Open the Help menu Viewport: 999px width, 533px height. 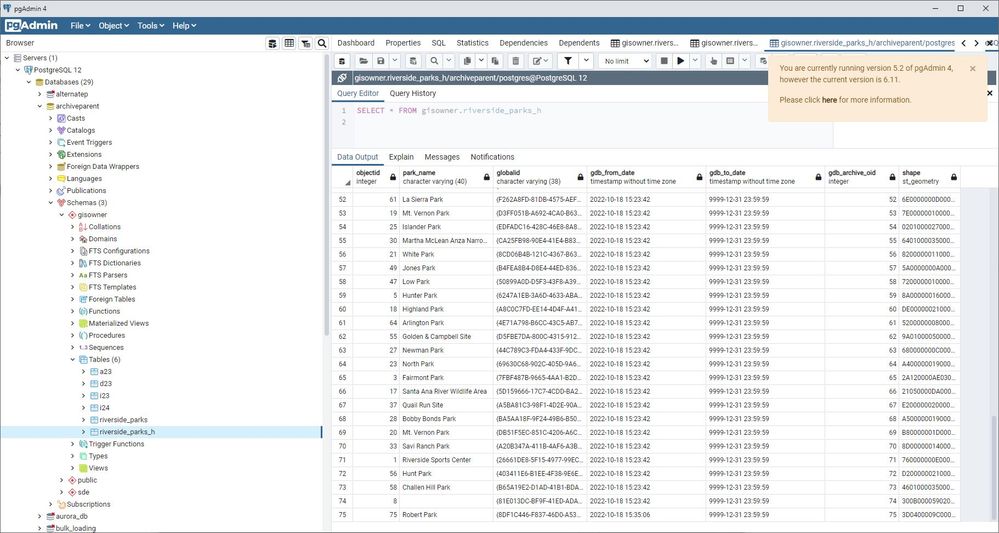184,25
